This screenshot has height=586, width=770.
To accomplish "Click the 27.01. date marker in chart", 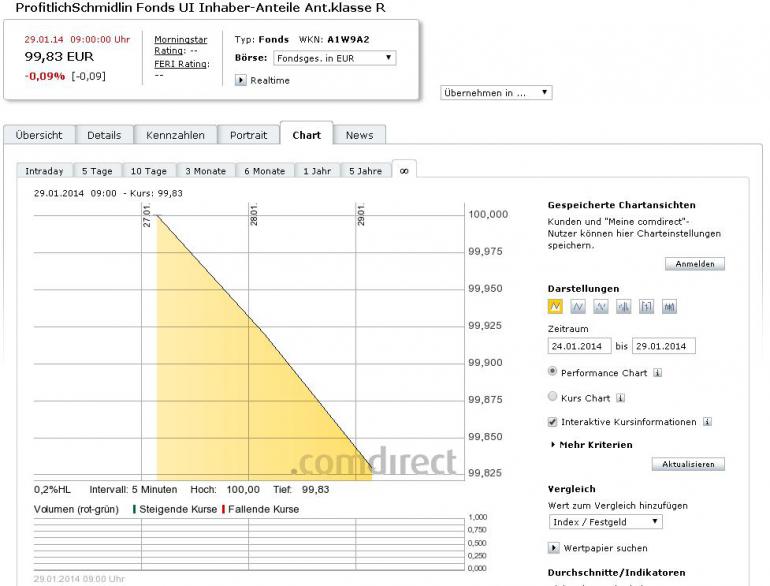I will click(146, 216).
